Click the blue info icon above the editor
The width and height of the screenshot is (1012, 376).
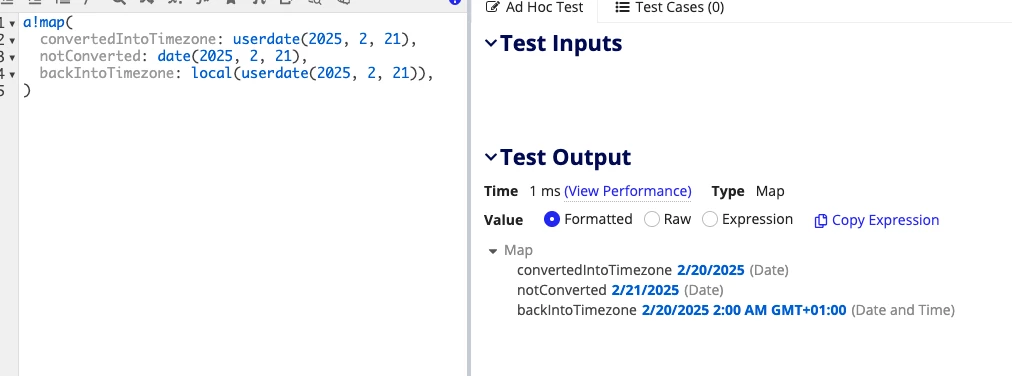point(455,2)
